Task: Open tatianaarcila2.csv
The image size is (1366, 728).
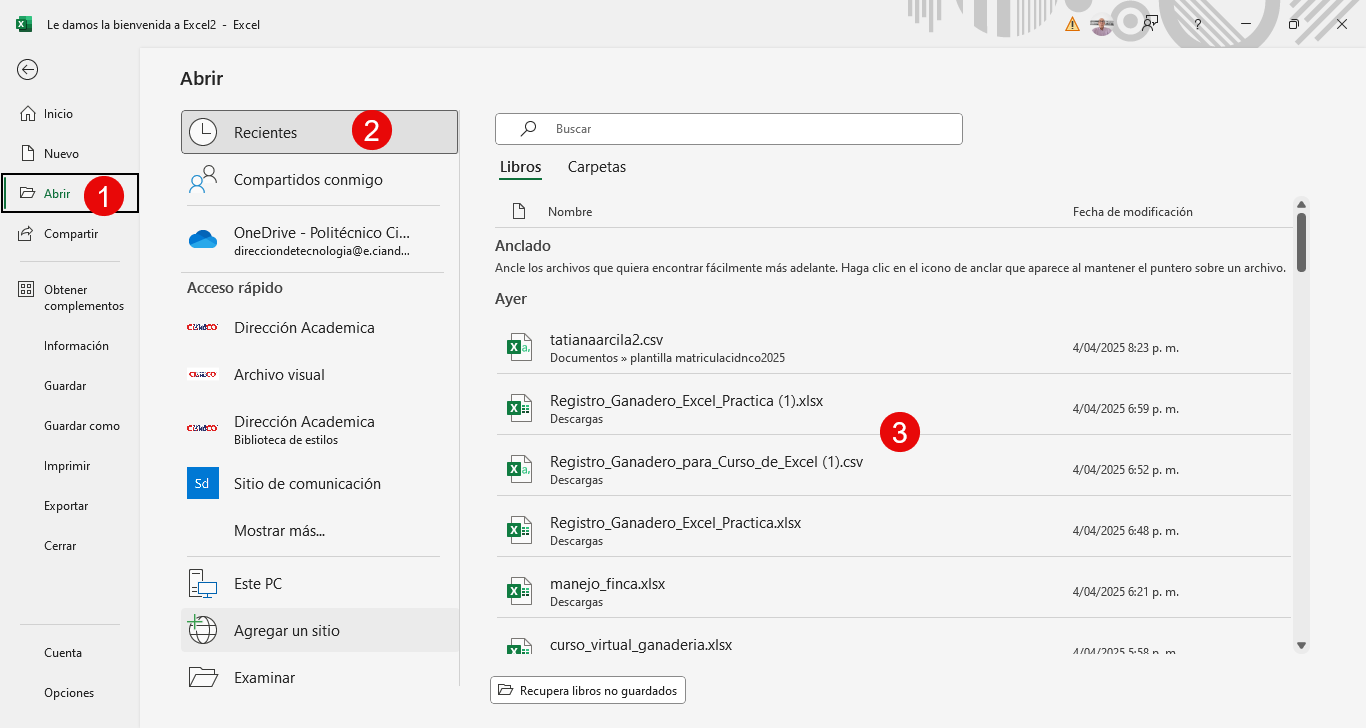Action: tap(893, 348)
